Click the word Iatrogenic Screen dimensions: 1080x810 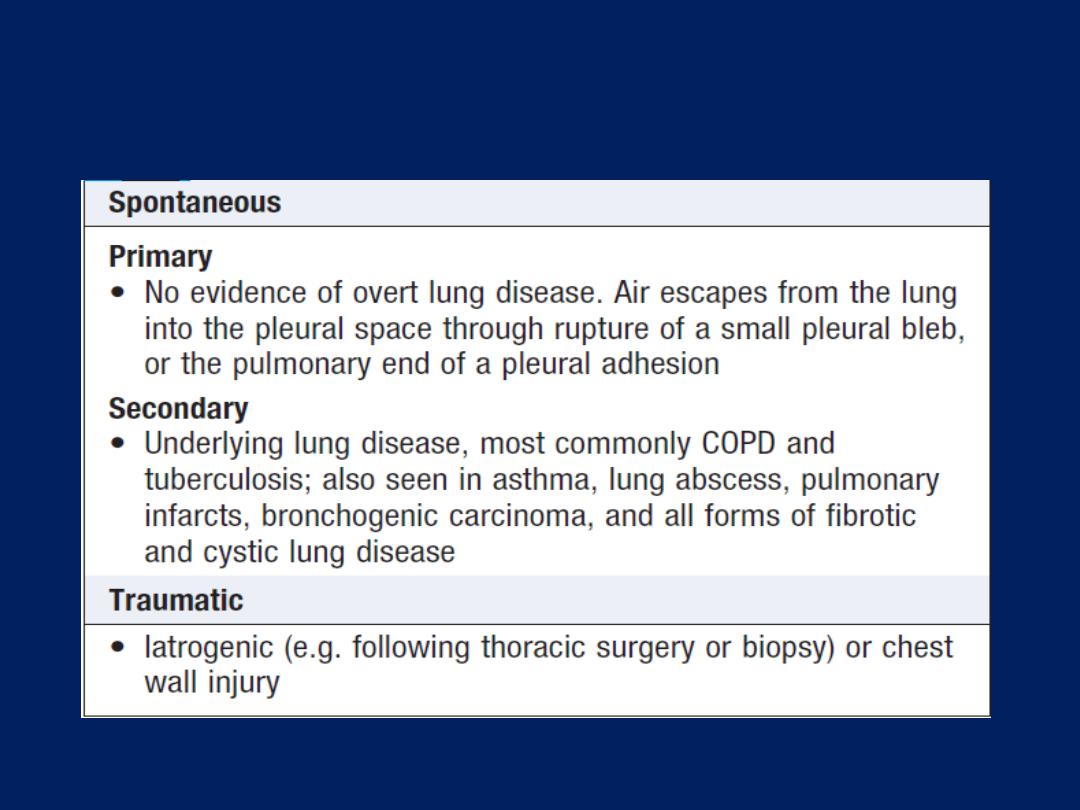(209, 648)
